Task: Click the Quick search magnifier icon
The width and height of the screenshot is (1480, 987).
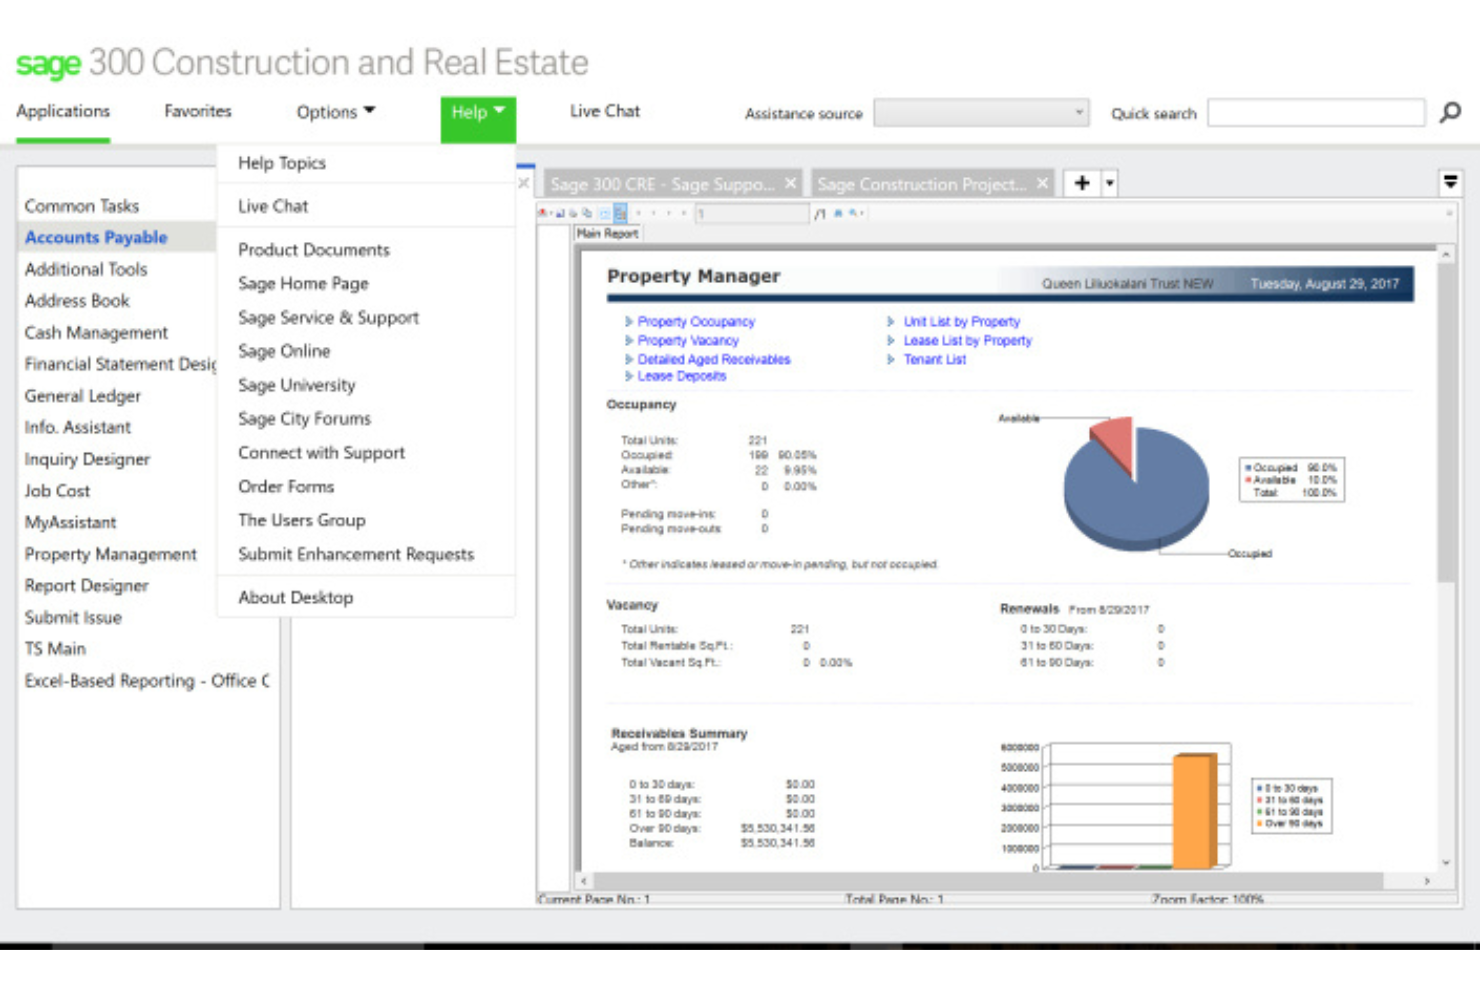Action: (1450, 113)
